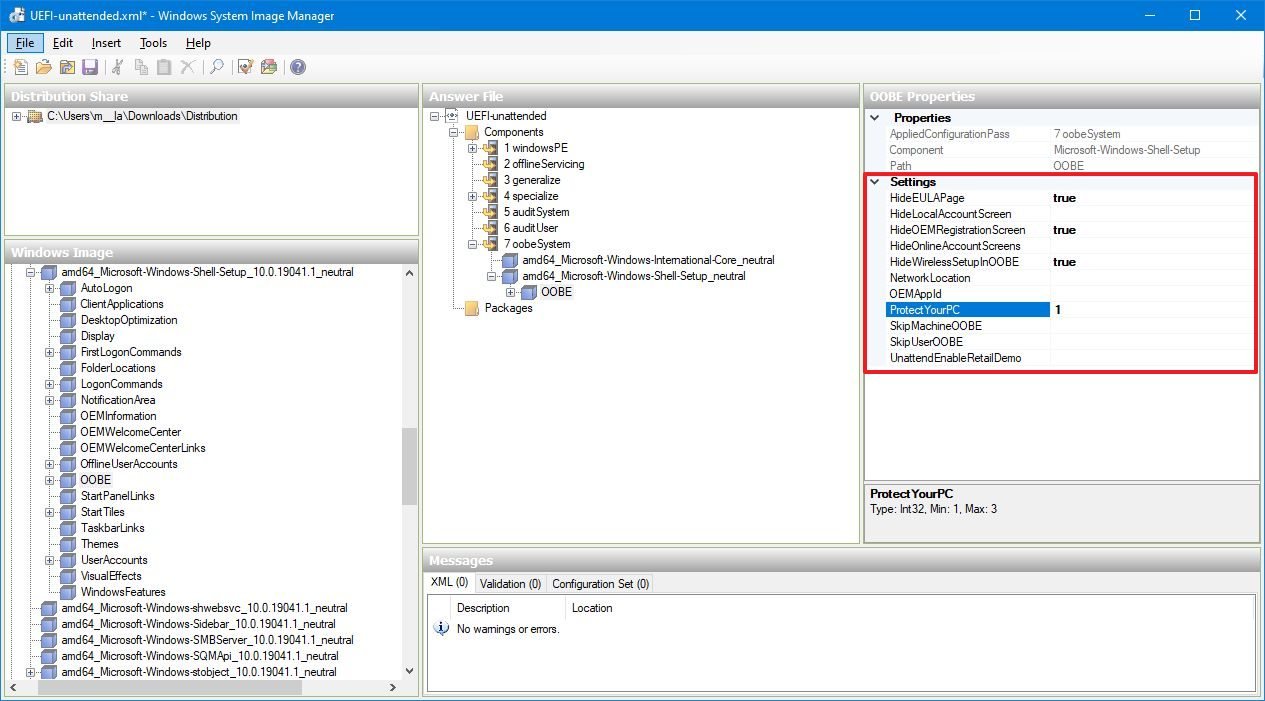Open Help with the question mark icon
1265x701 pixels.
tap(298, 67)
